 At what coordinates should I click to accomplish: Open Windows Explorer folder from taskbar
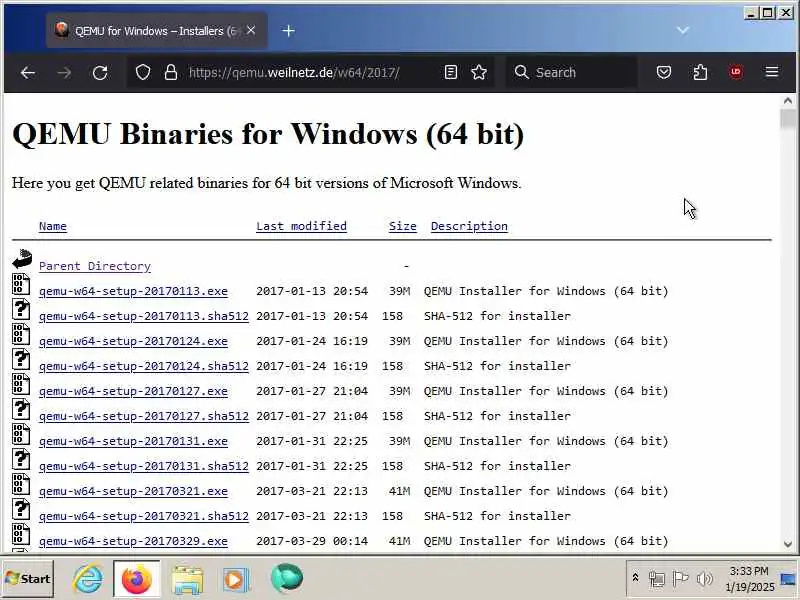click(x=187, y=580)
